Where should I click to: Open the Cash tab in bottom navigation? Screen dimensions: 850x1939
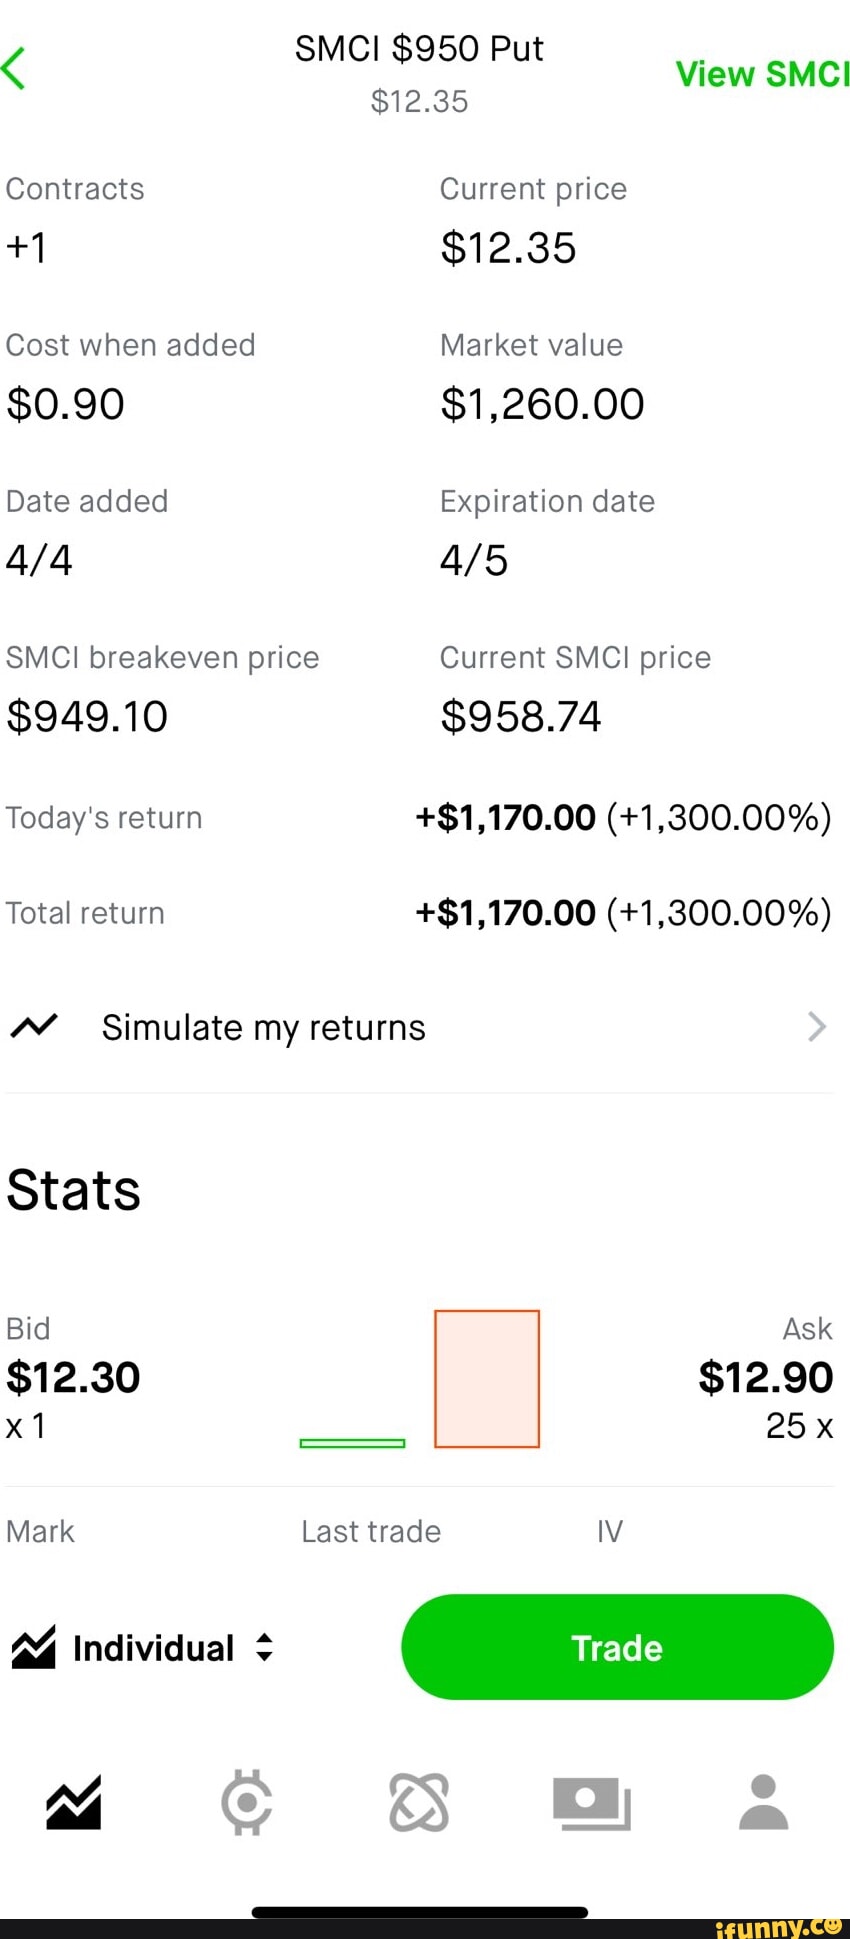(591, 1802)
